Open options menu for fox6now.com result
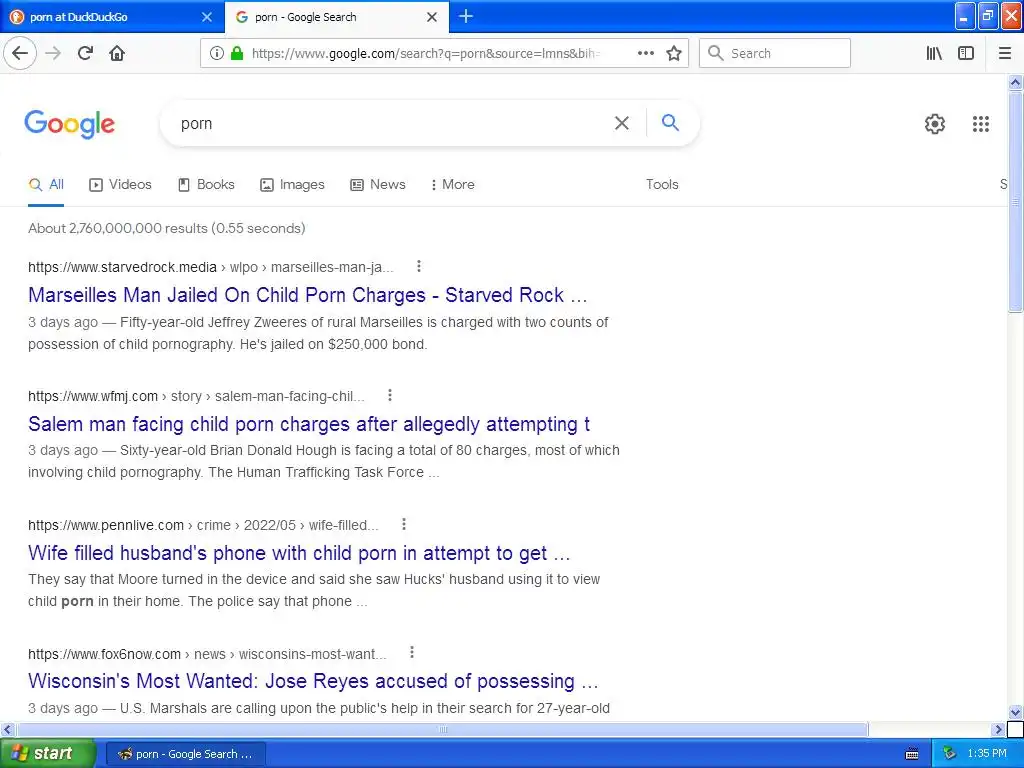 [412, 652]
